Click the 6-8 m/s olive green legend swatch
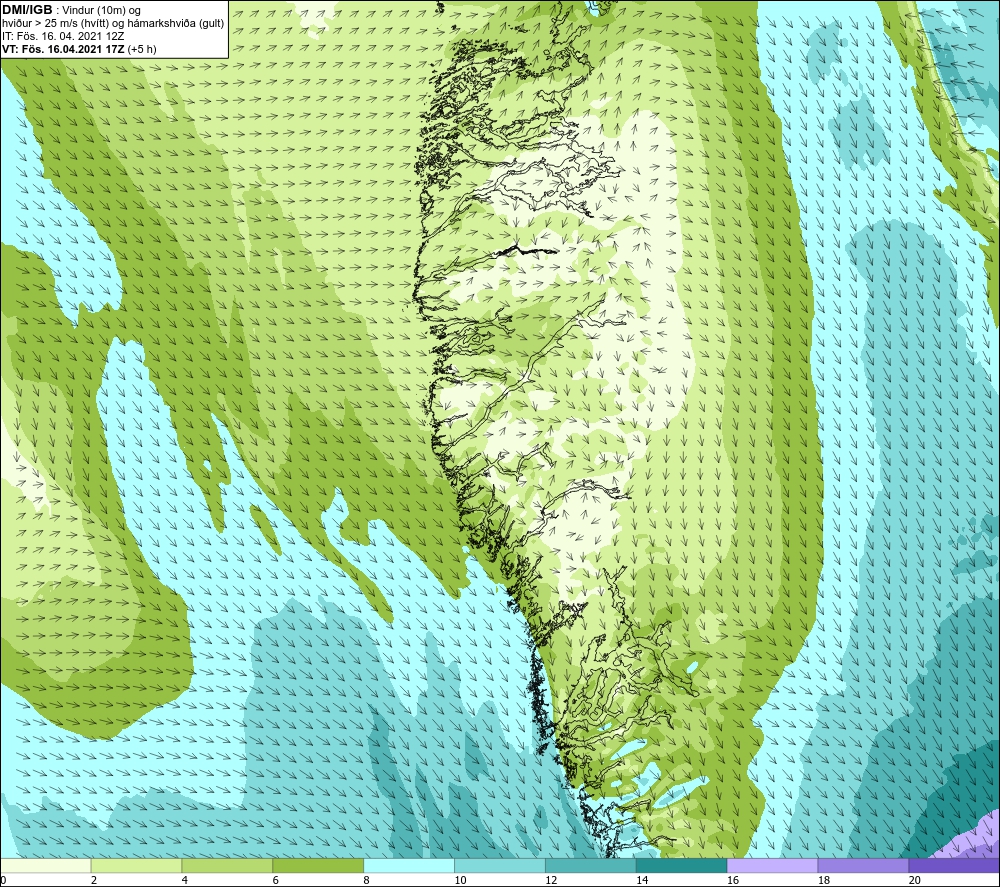1000x887 pixels. [318, 865]
